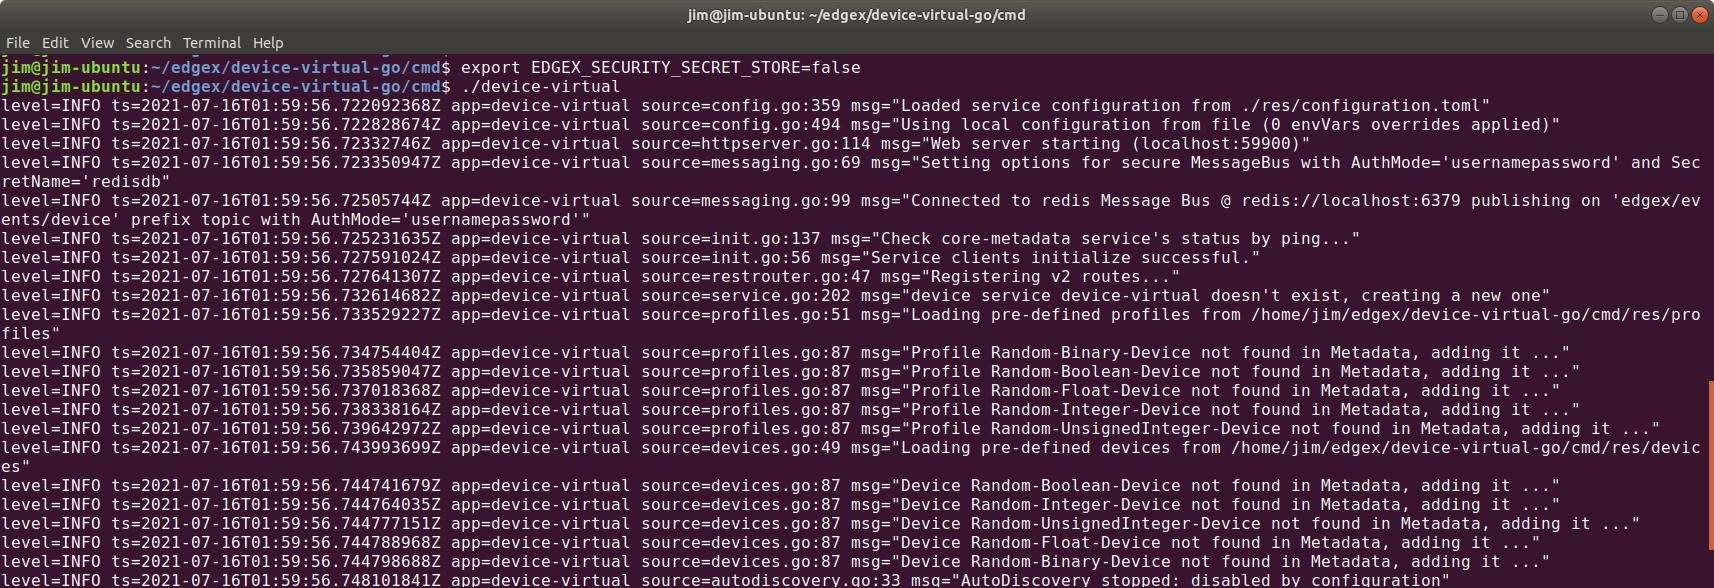The image size is (1714, 588).
Task: Click the export EDGEX_SECURITY_SECRET_STORE=false command
Action: 660,68
